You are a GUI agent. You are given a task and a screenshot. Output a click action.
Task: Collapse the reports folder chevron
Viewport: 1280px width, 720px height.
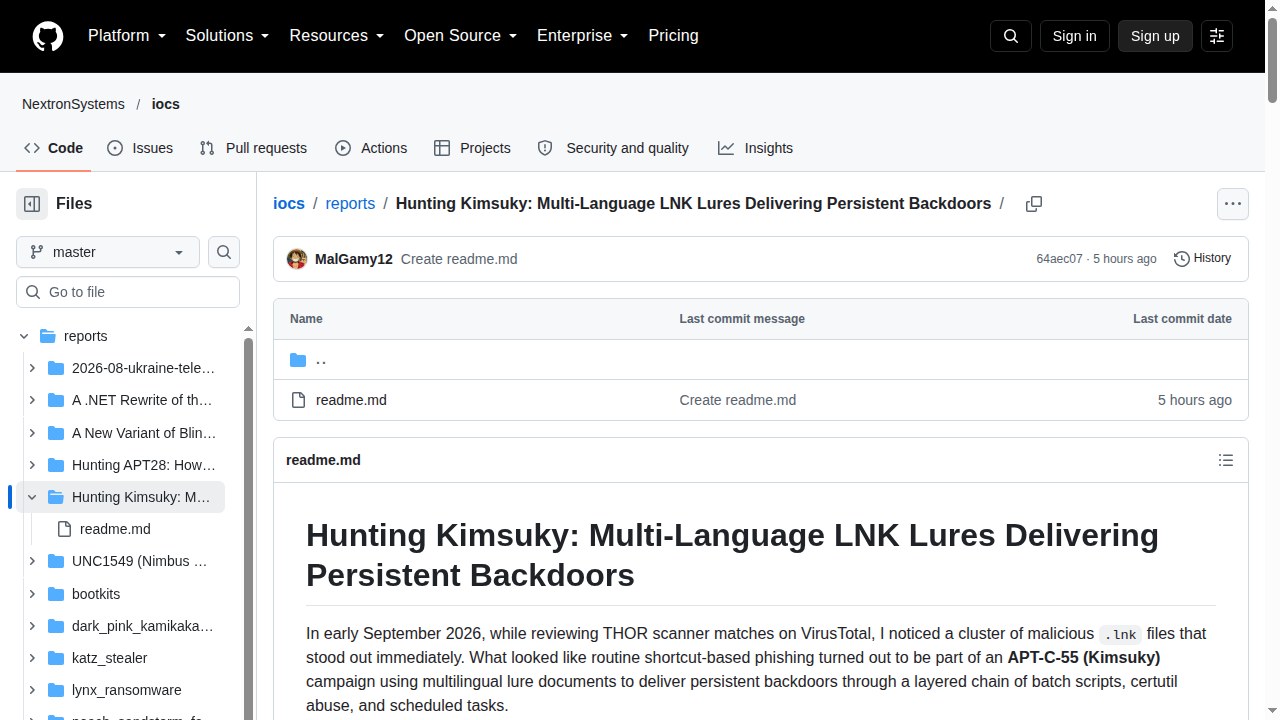point(24,336)
